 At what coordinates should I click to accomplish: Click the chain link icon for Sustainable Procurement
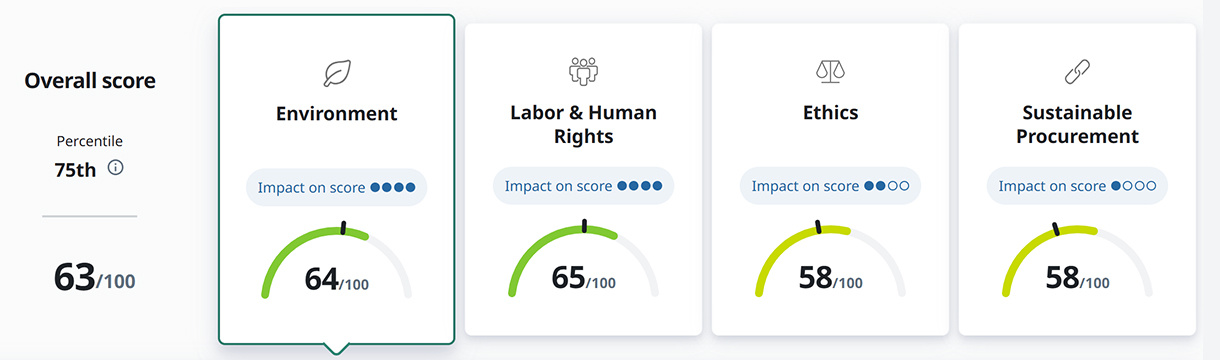[x=1077, y=72]
